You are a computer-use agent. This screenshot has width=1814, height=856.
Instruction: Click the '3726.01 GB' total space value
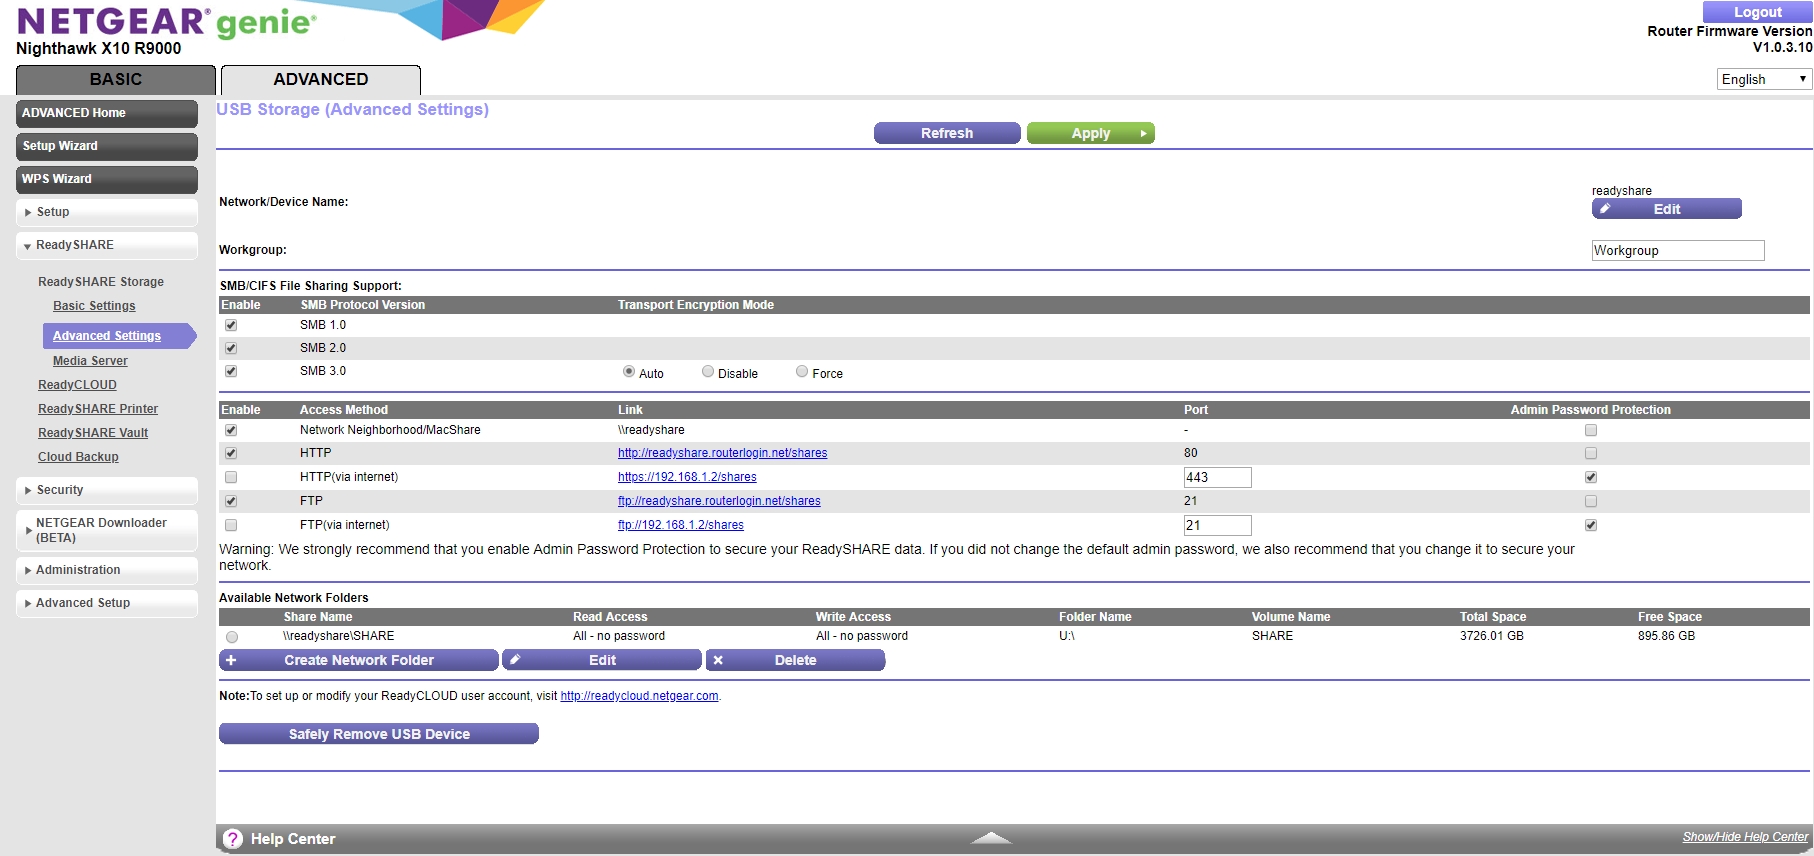pyautogui.click(x=1492, y=636)
